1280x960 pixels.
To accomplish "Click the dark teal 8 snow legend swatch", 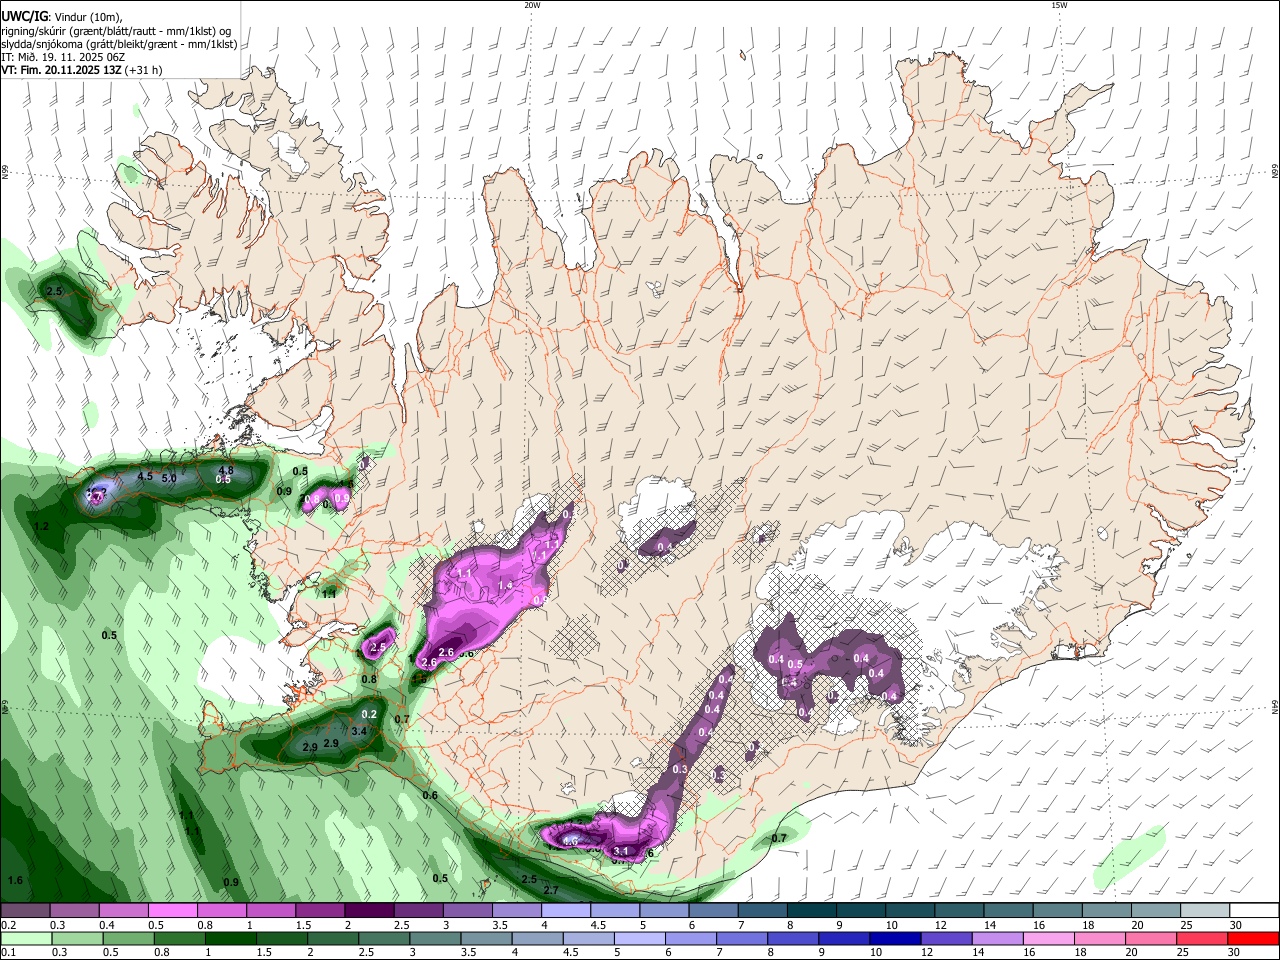I will 811,911.
